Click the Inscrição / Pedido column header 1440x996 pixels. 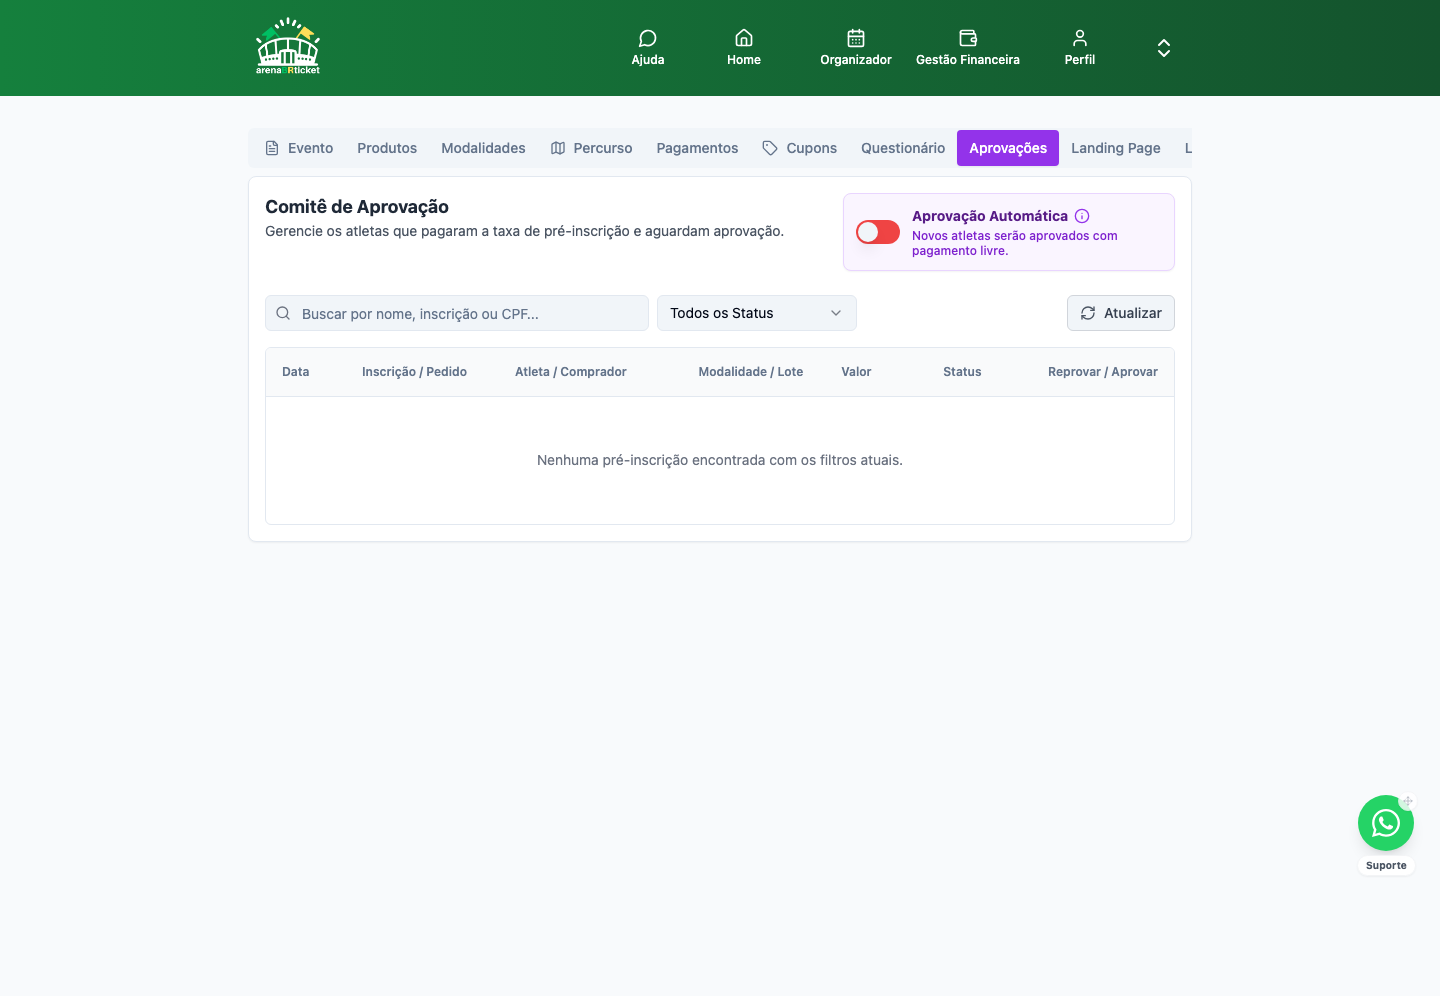pyautogui.click(x=414, y=372)
